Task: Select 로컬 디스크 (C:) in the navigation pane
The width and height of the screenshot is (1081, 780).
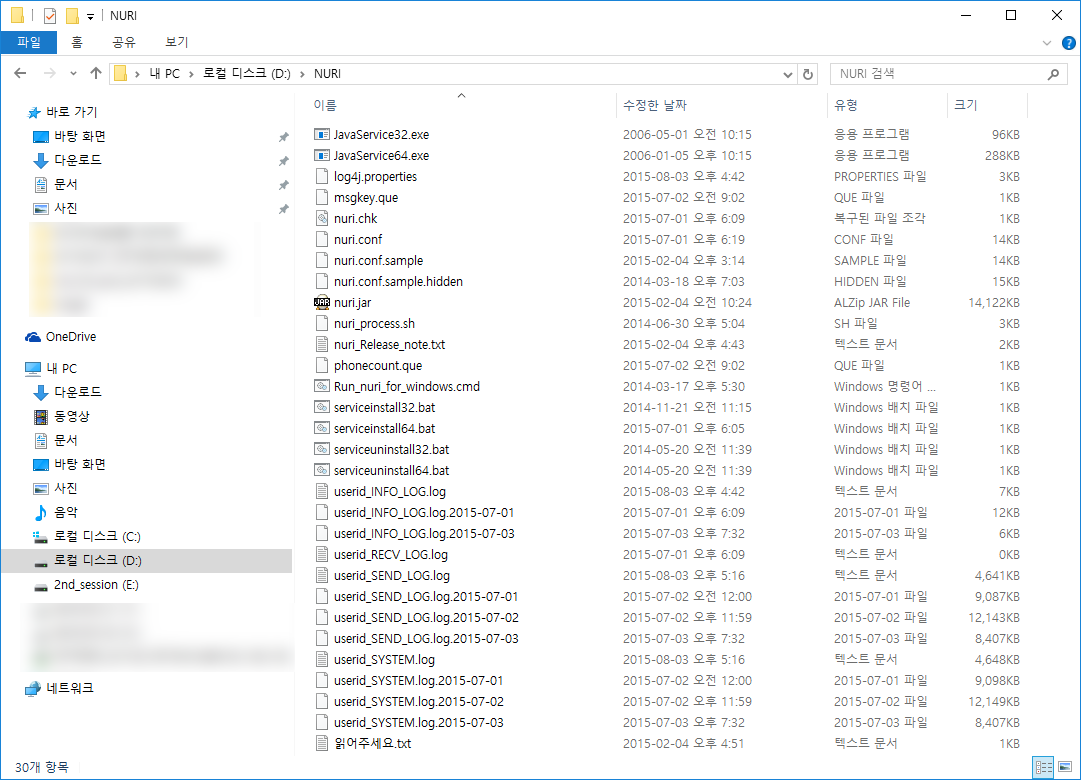Action: tap(97, 536)
